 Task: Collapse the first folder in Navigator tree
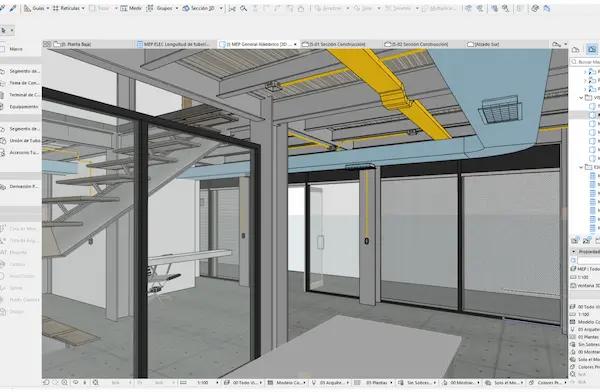pos(581,98)
